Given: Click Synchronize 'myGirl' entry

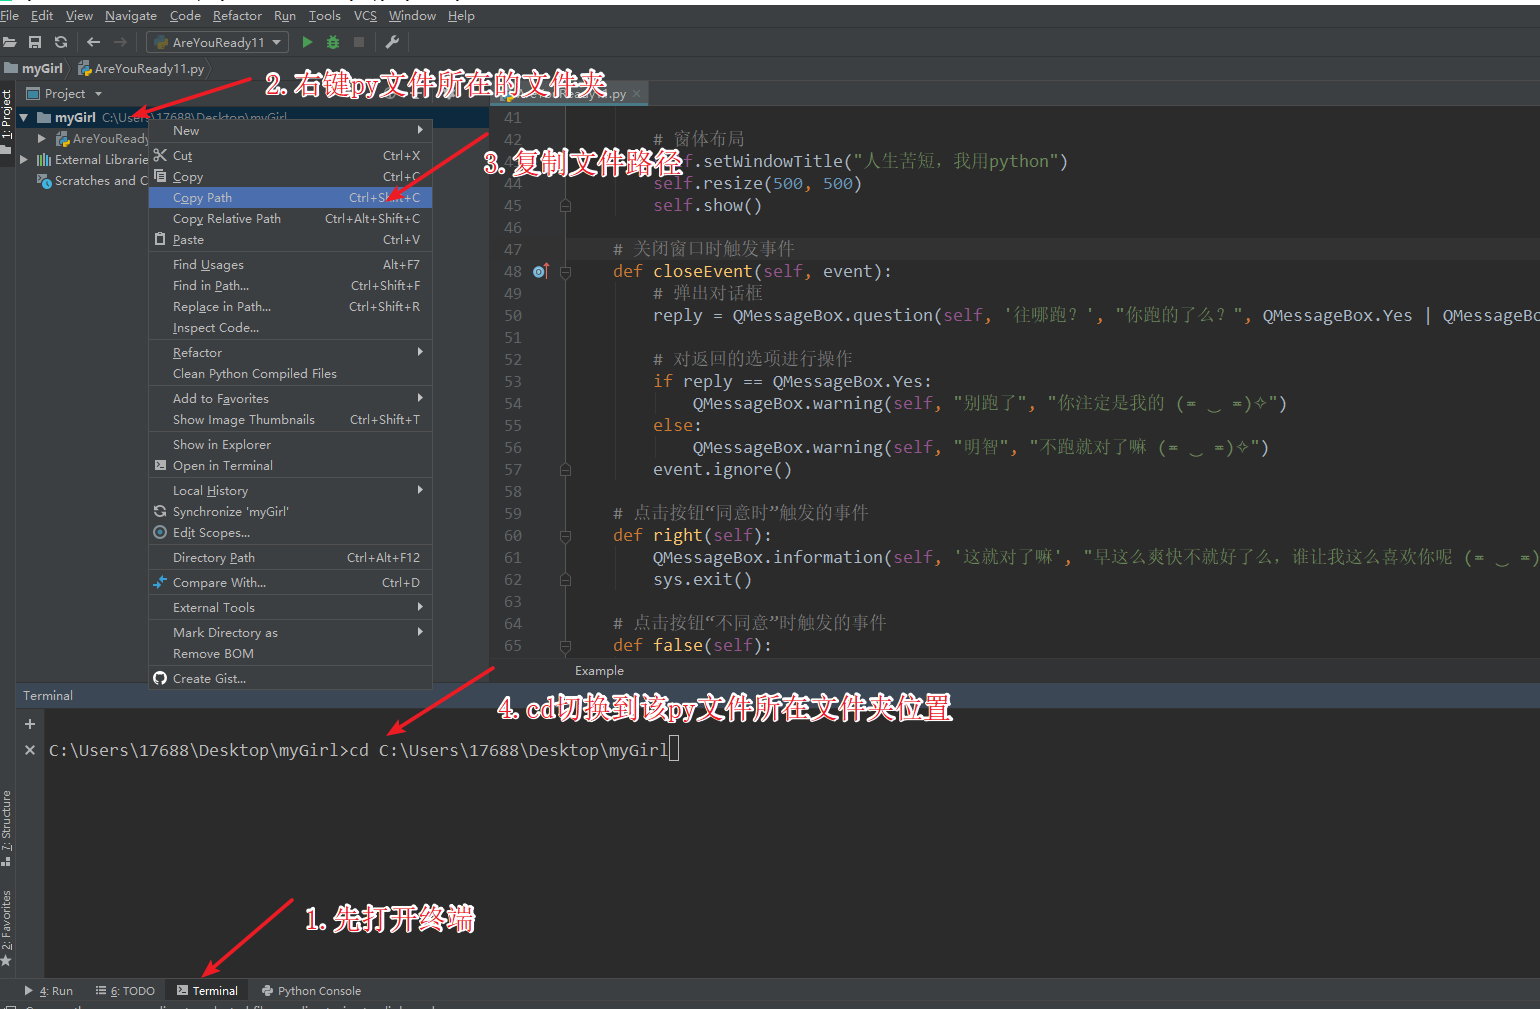Looking at the screenshot, I should [x=290, y=511].
